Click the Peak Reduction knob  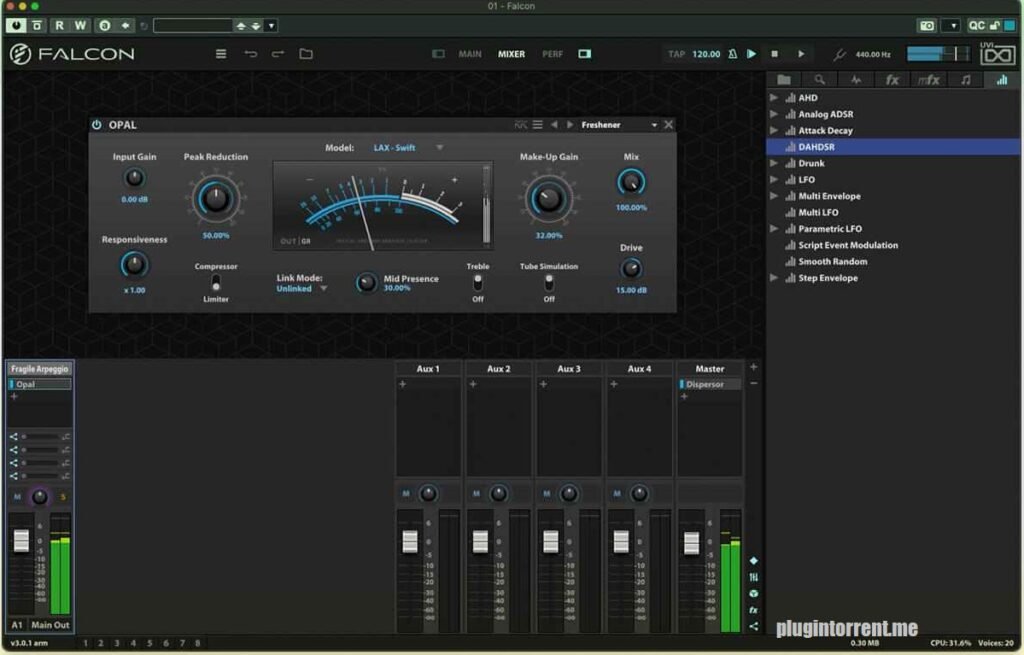point(216,199)
